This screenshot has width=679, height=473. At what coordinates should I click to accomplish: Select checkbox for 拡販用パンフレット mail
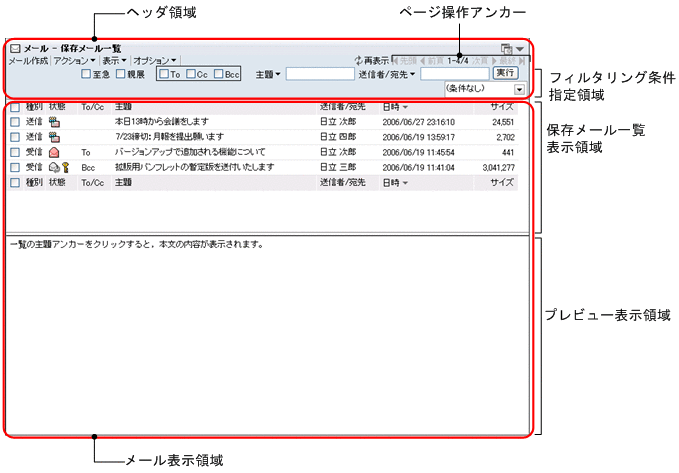pyautogui.click(x=15, y=167)
